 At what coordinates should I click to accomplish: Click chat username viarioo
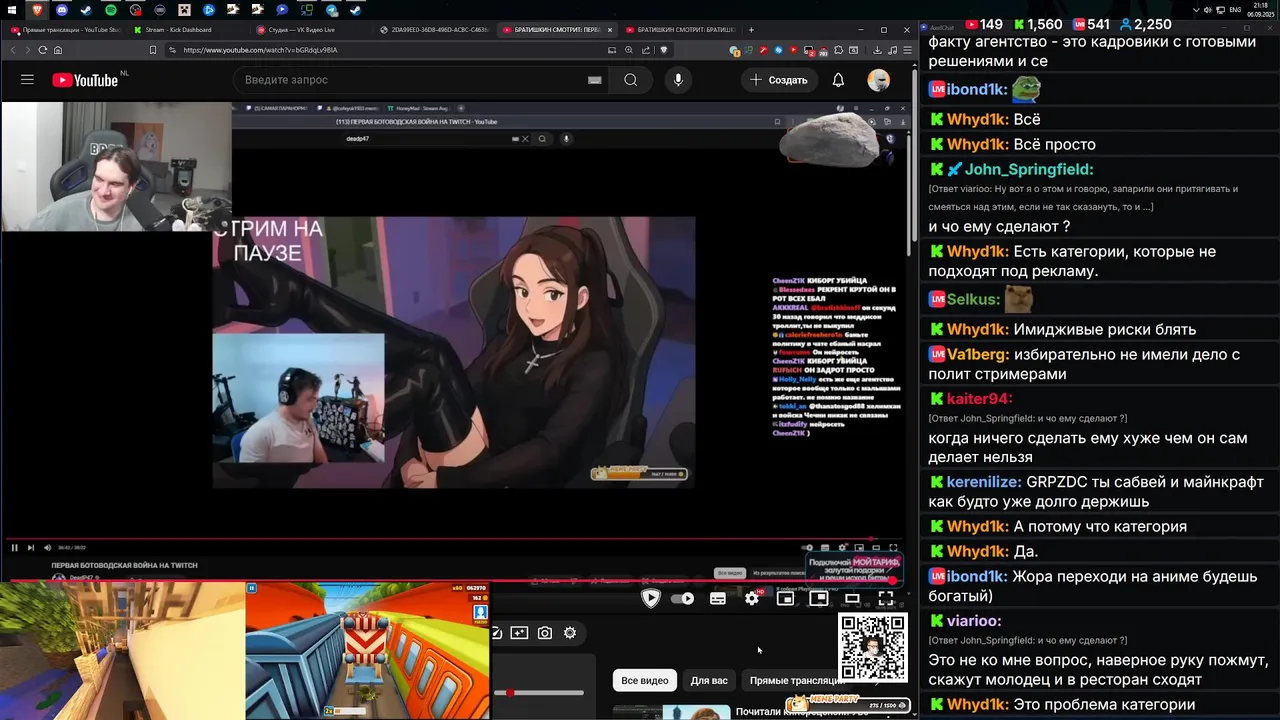click(x=974, y=621)
